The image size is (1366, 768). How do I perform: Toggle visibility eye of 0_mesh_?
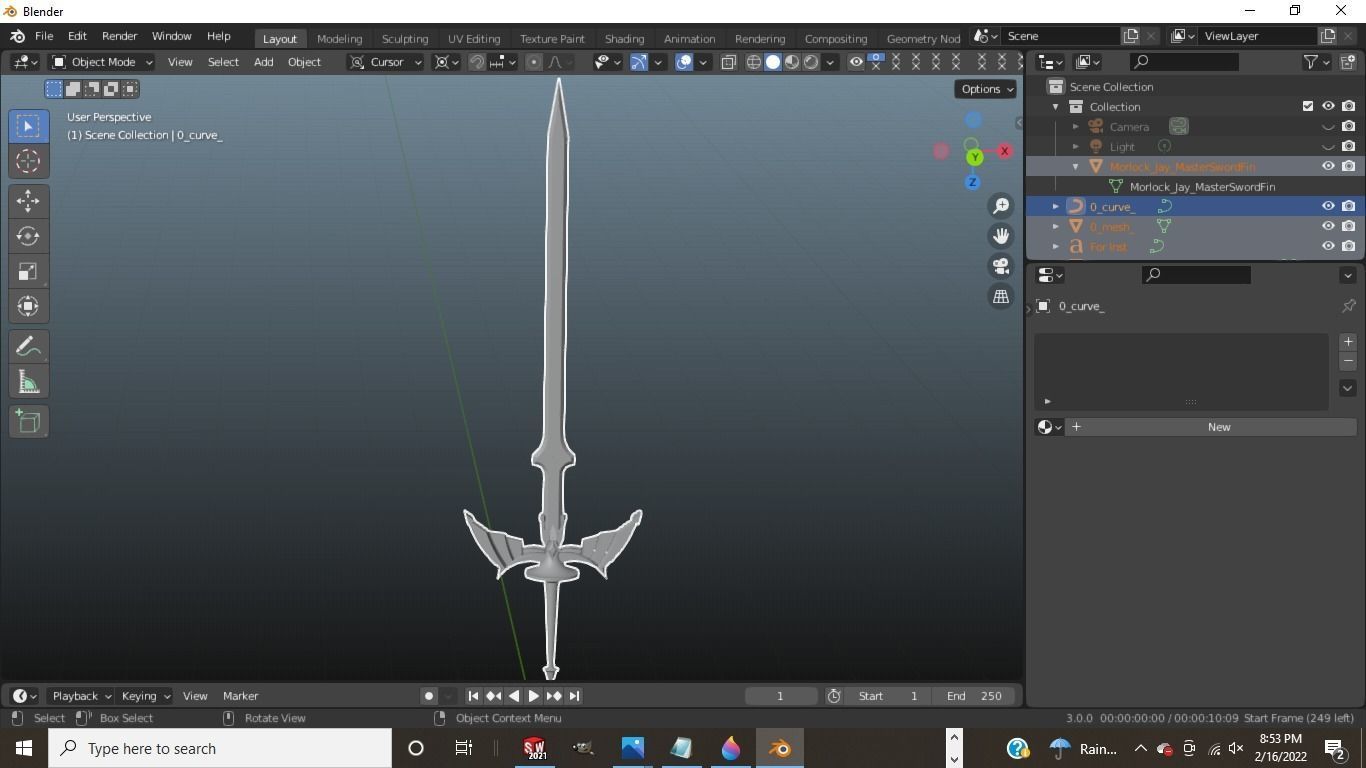click(1328, 226)
